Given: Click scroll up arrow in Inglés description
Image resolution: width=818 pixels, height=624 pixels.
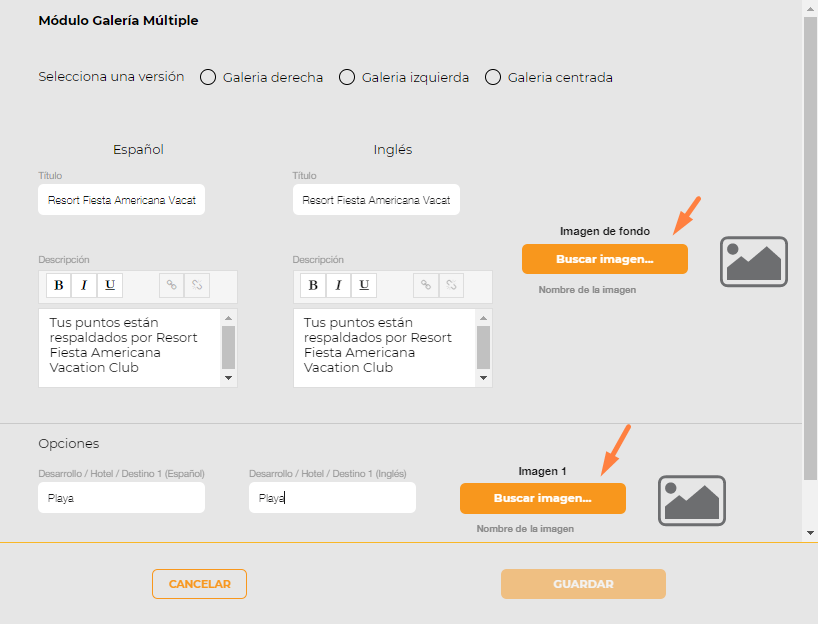Looking at the screenshot, I should pyautogui.click(x=483, y=318).
